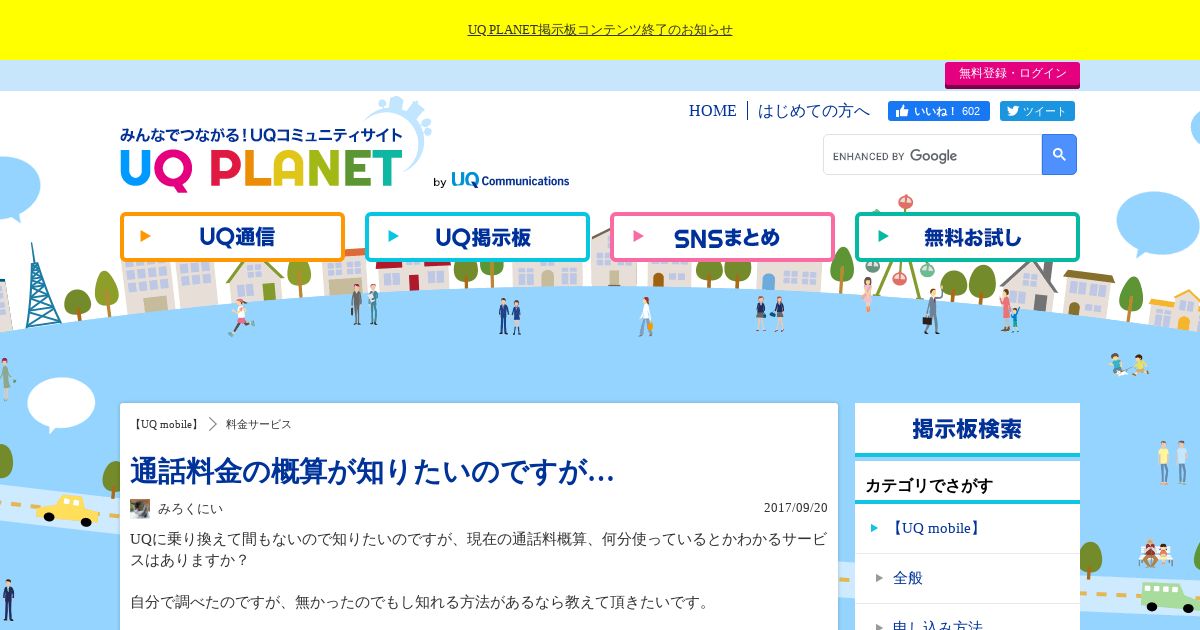Image resolution: width=1200 pixels, height=630 pixels.
Task: Click みろくにい user avatar thumbnail
Action: 140,508
